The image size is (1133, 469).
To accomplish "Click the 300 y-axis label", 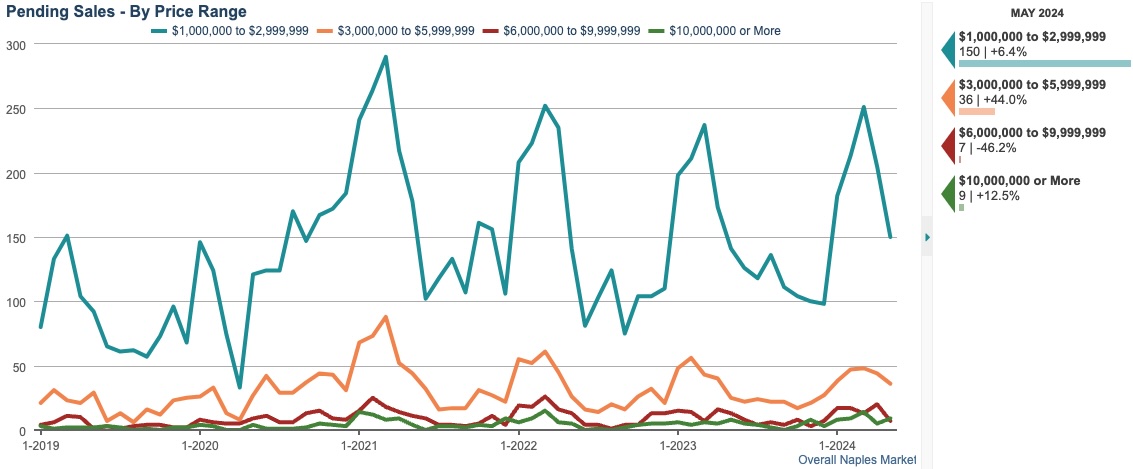I will (x=15, y=45).
